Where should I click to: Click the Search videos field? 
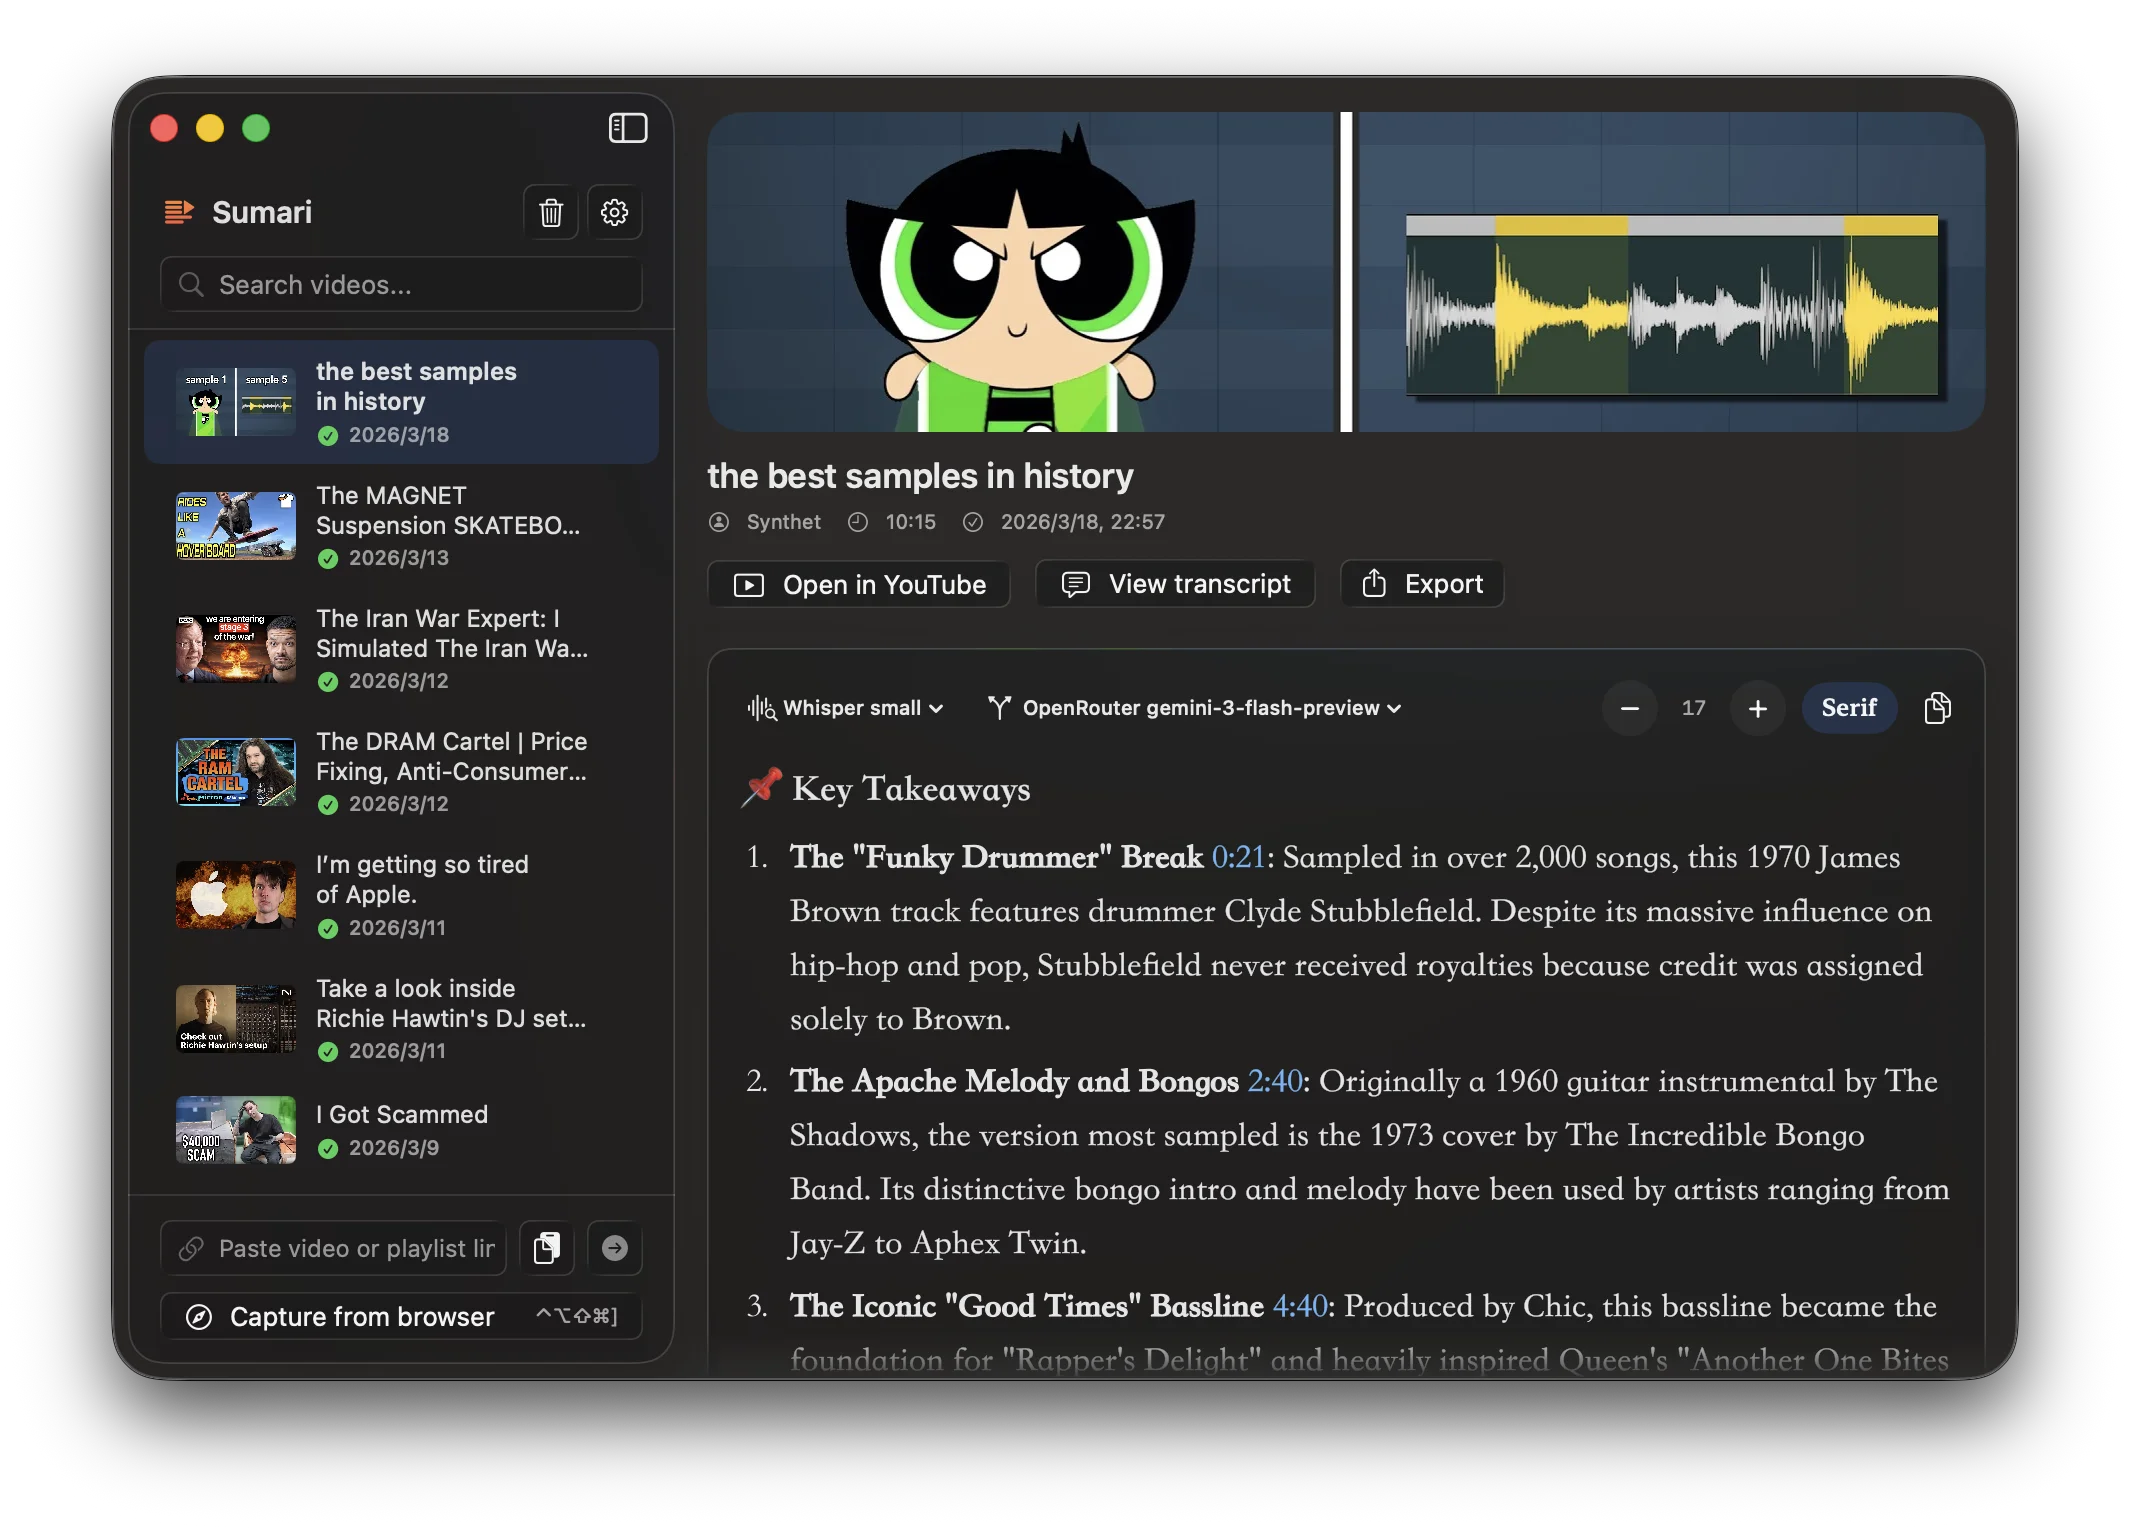(x=400, y=285)
